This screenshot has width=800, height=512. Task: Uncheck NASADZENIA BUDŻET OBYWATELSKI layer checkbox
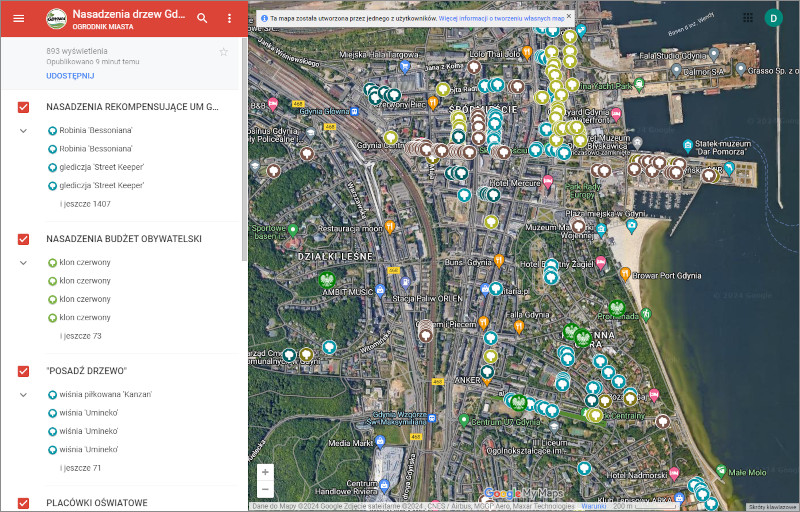(23, 239)
